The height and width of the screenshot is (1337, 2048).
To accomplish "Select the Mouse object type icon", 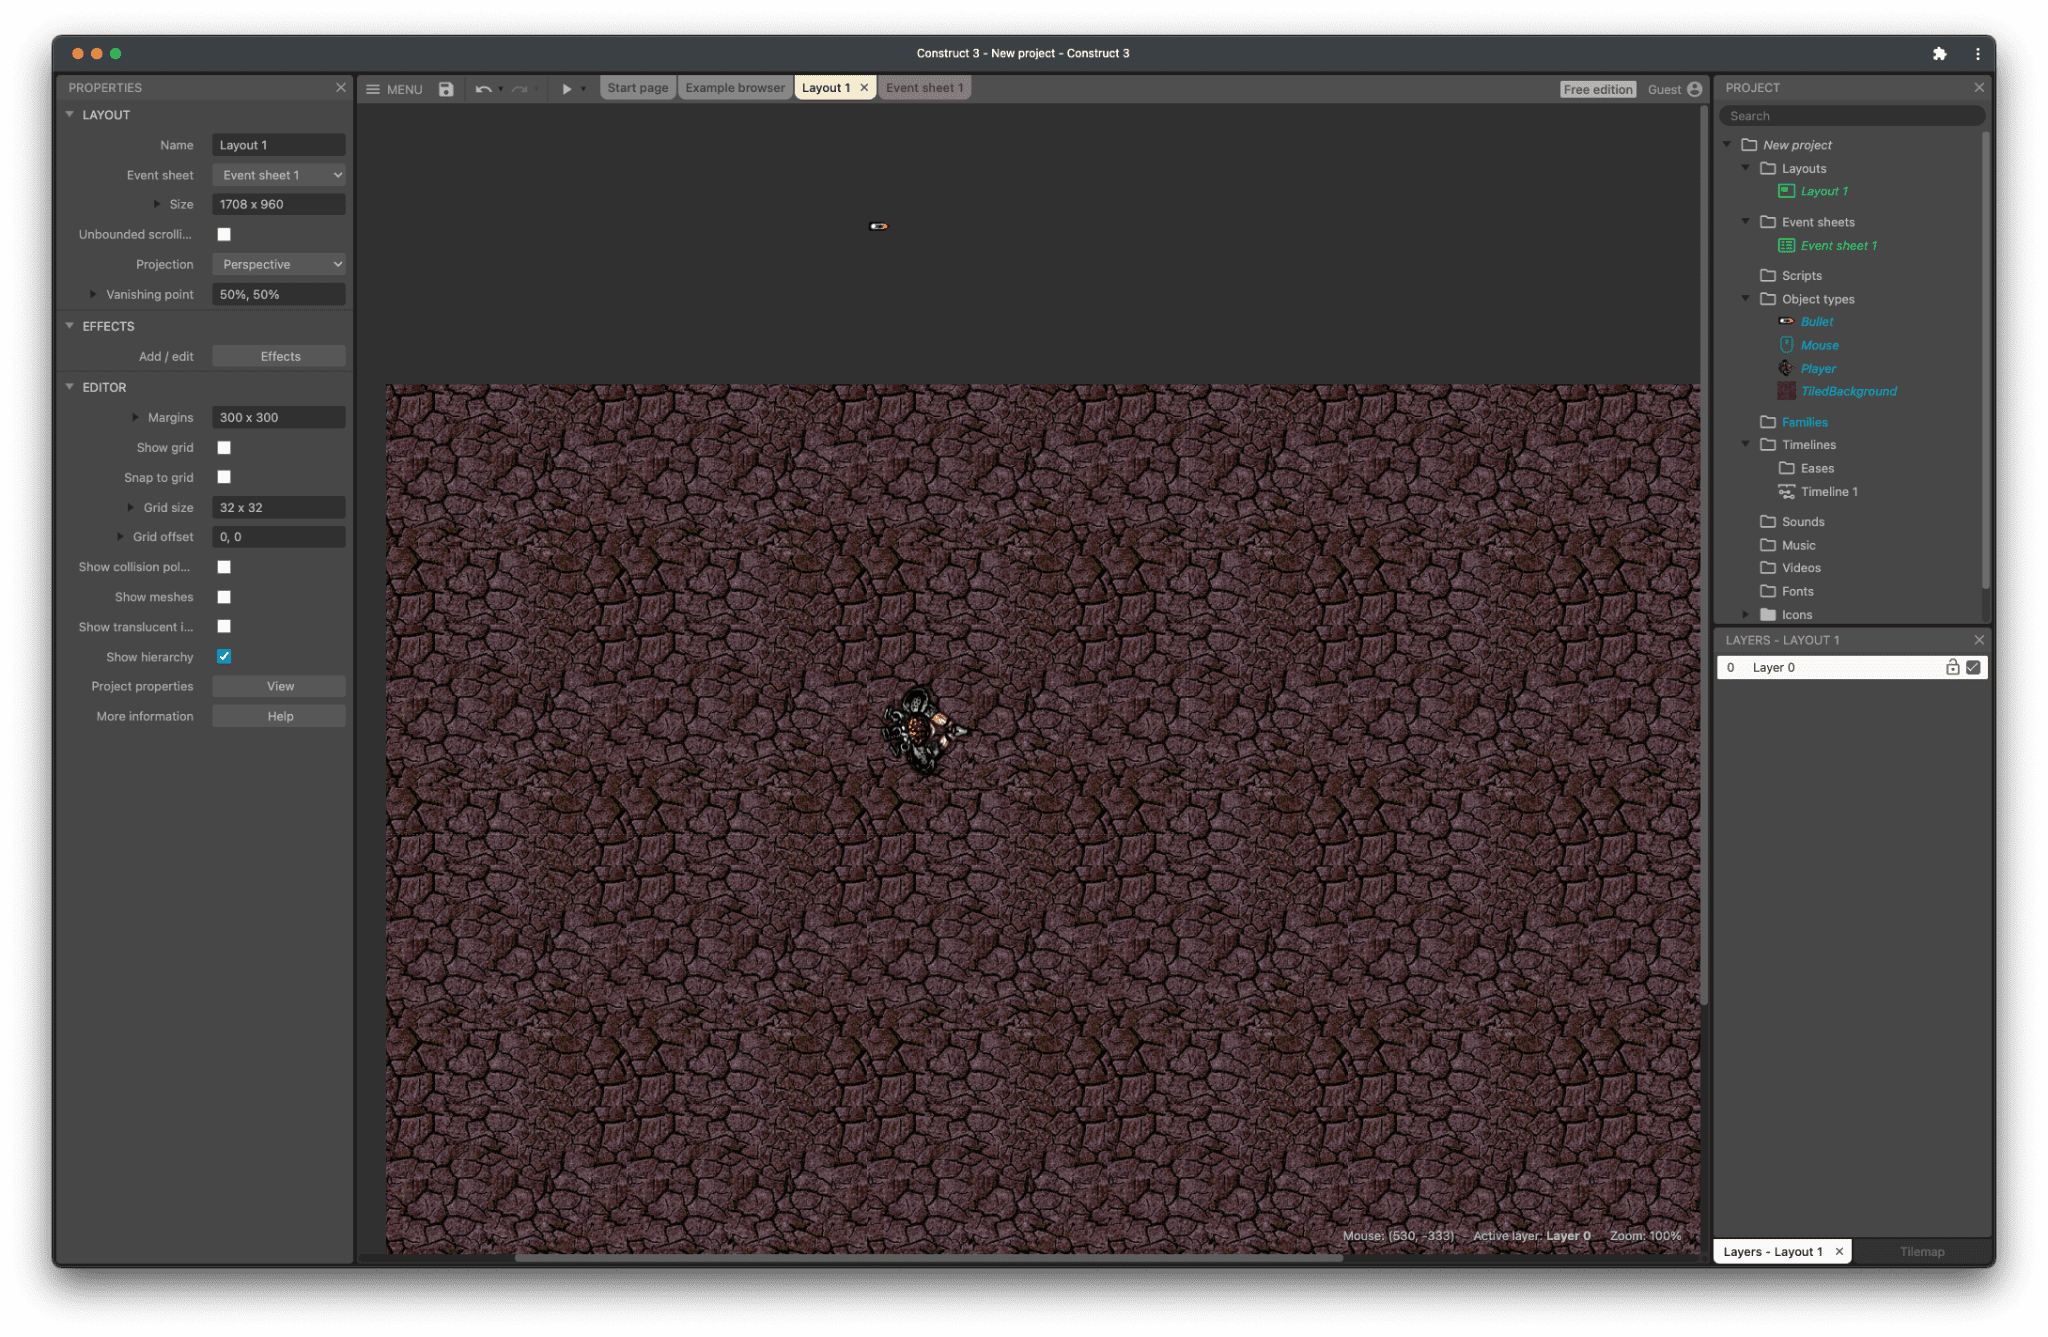I will click(1785, 345).
